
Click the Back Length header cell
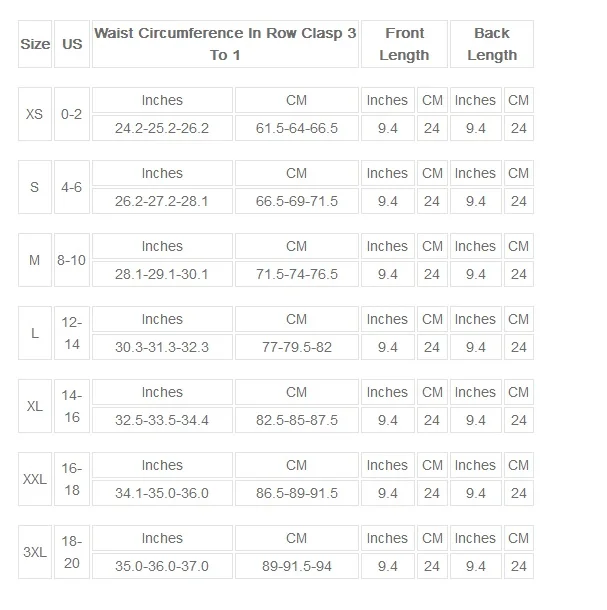tap(492, 44)
